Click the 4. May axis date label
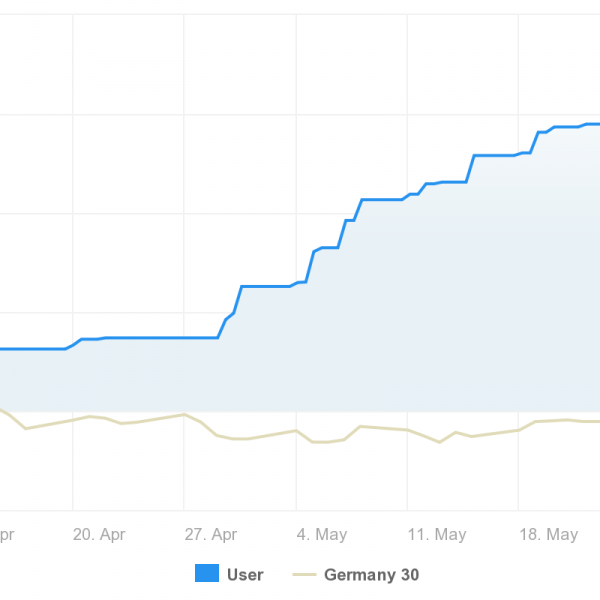This screenshot has width=600, height=600. (x=322, y=535)
